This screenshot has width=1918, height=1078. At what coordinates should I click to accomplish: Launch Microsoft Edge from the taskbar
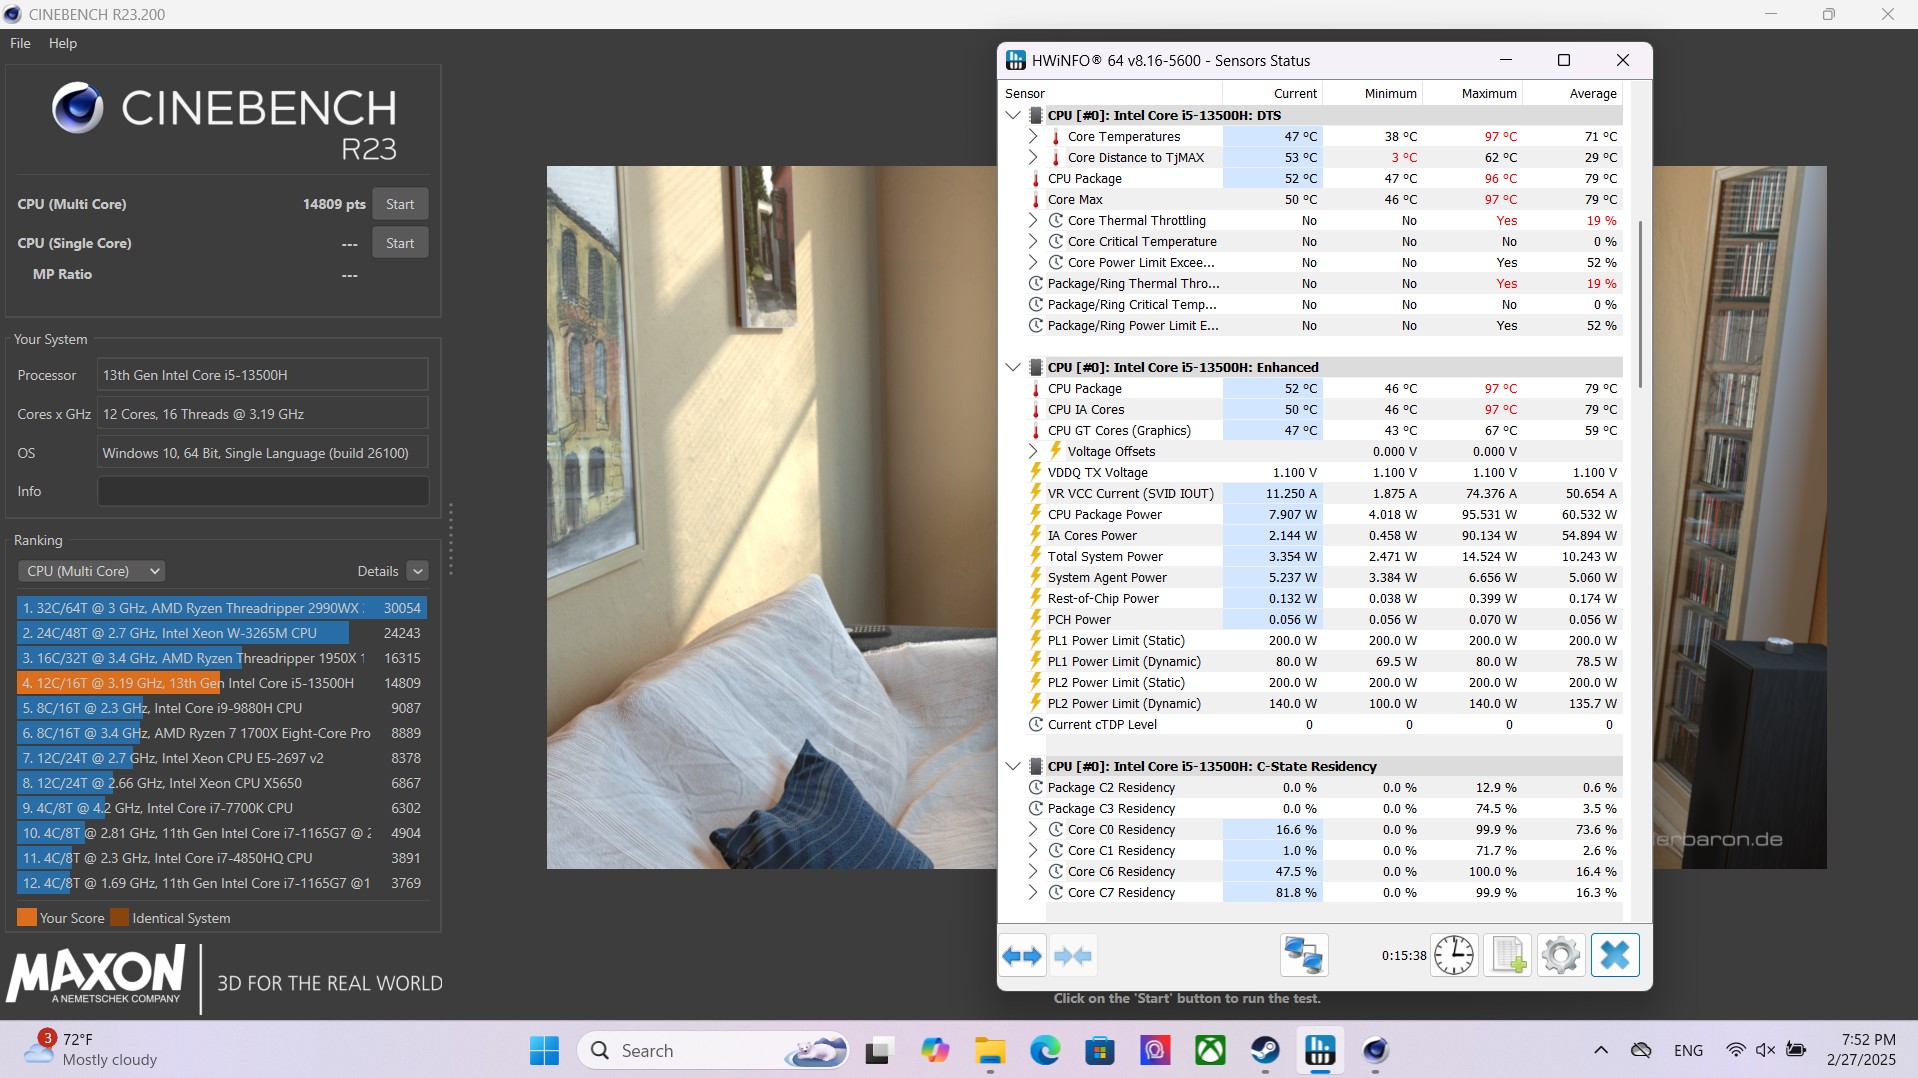1045,1051
